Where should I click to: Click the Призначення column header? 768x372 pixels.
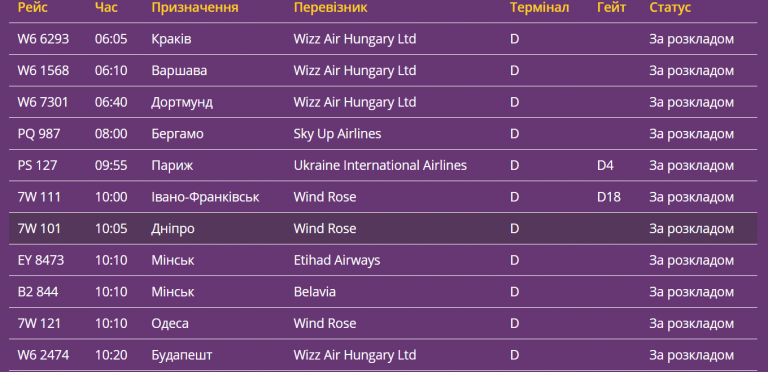[195, 7]
